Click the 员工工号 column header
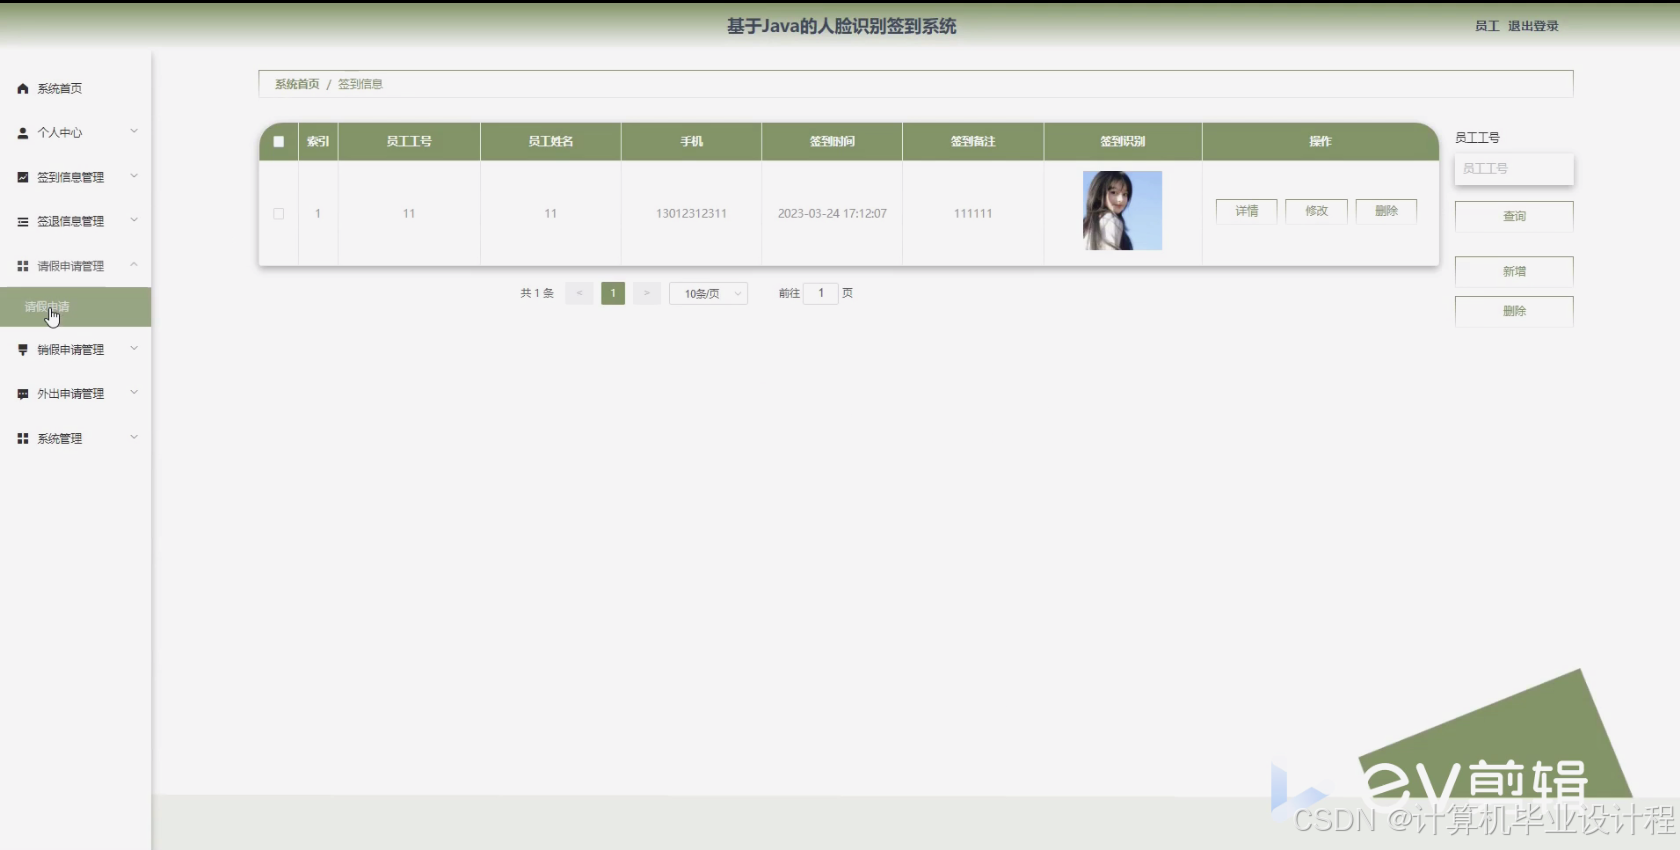Image resolution: width=1680 pixels, height=850 pixels. [x=409, y=142]
